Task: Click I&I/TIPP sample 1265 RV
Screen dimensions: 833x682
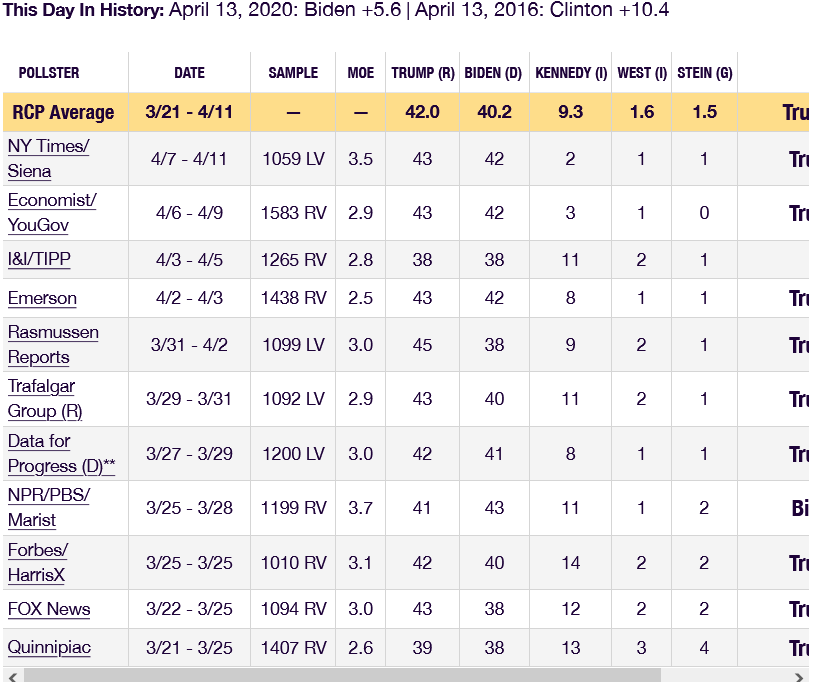Action: (x=293, y=260)
